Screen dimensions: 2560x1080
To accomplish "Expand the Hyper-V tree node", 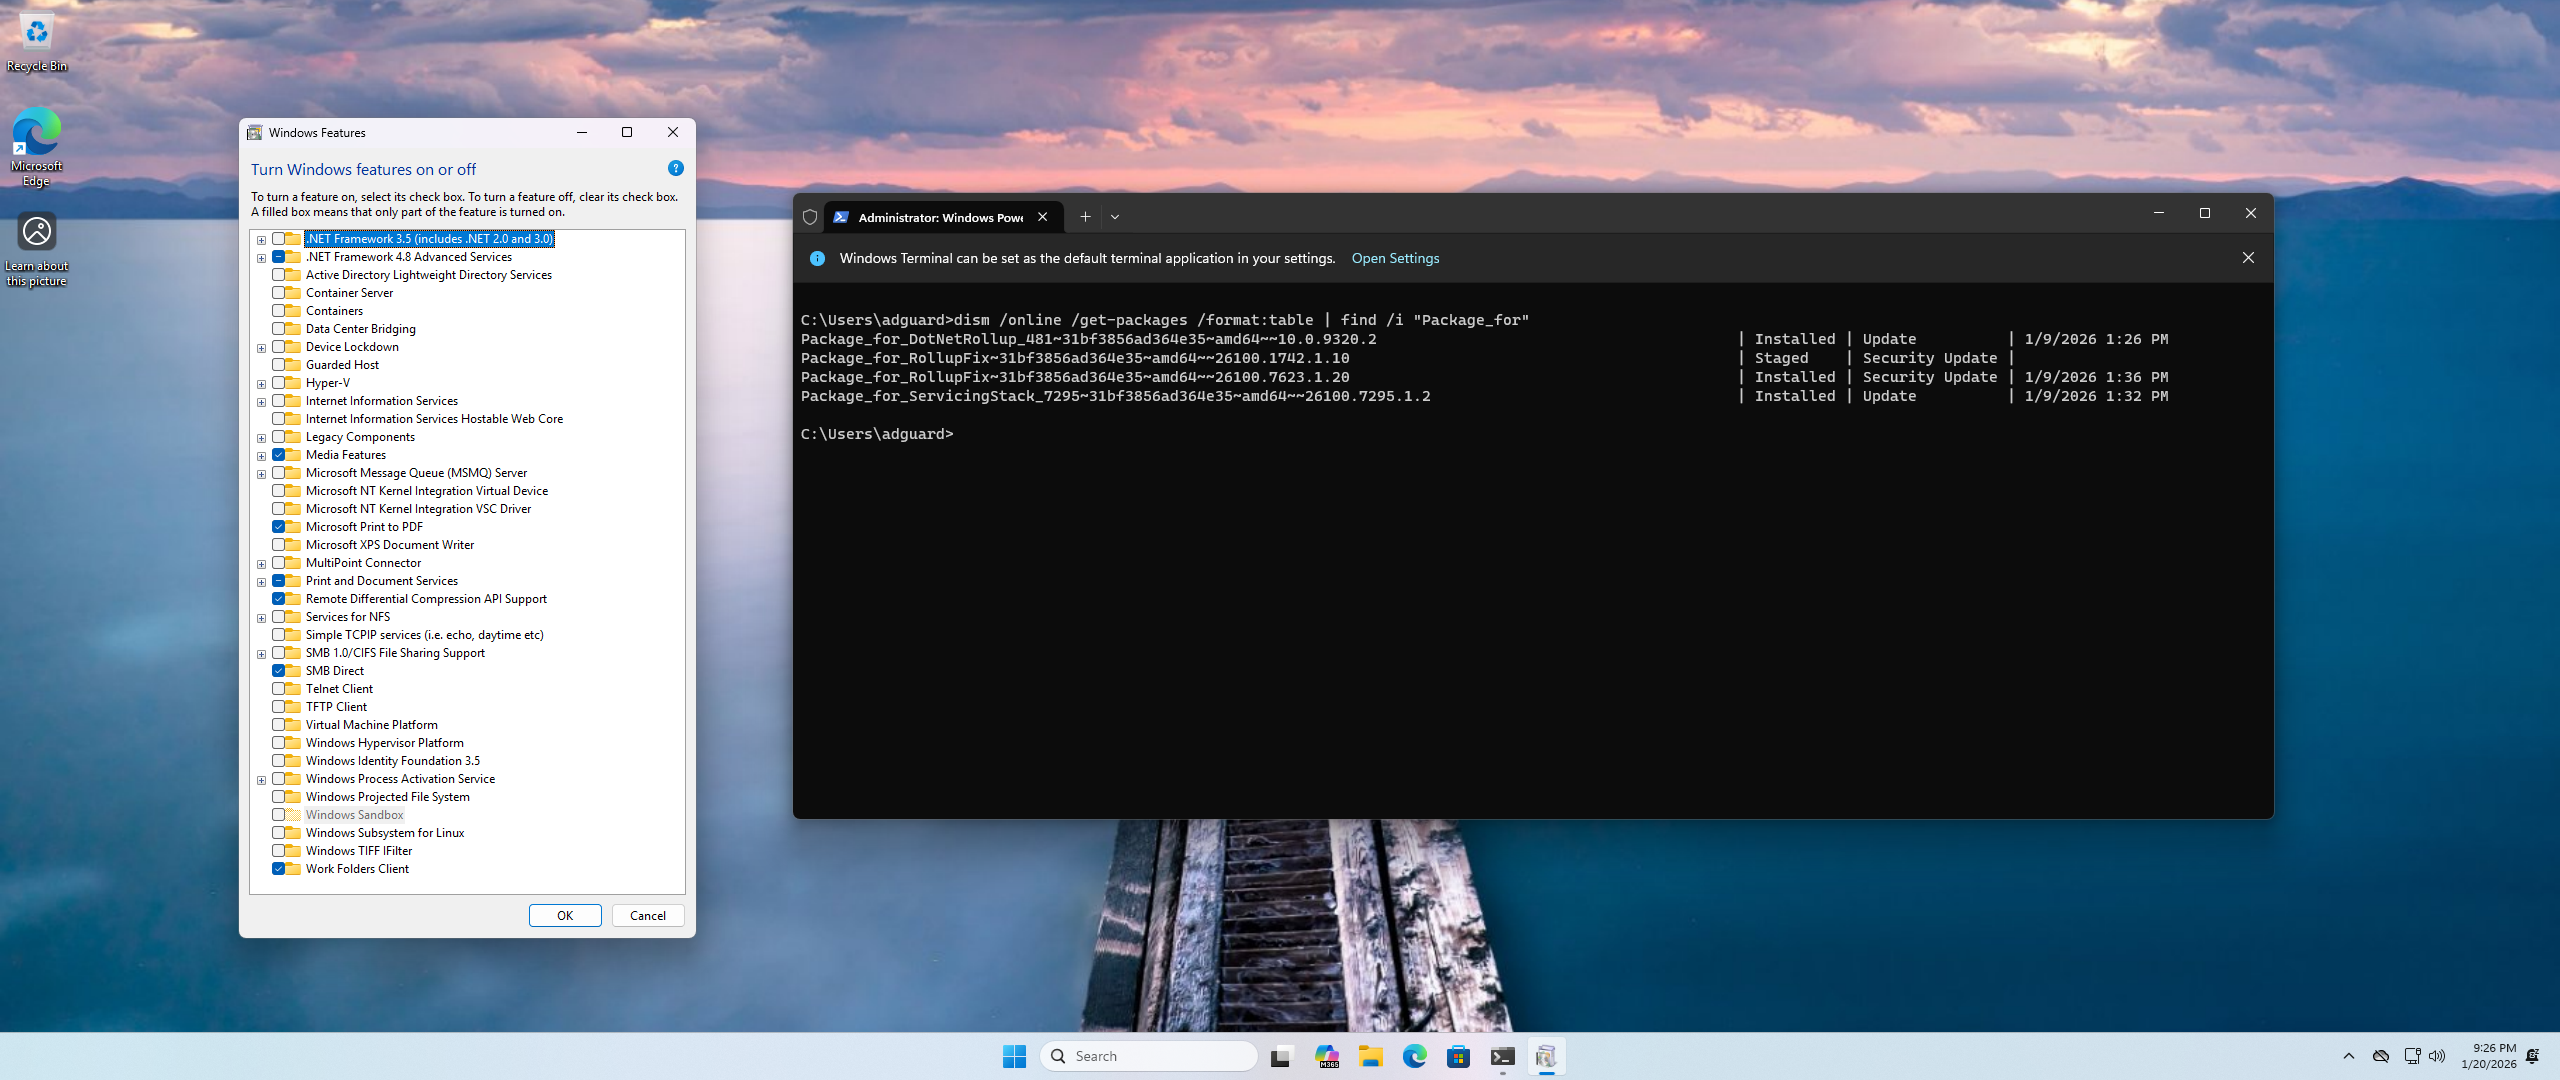I will point(261,384).
